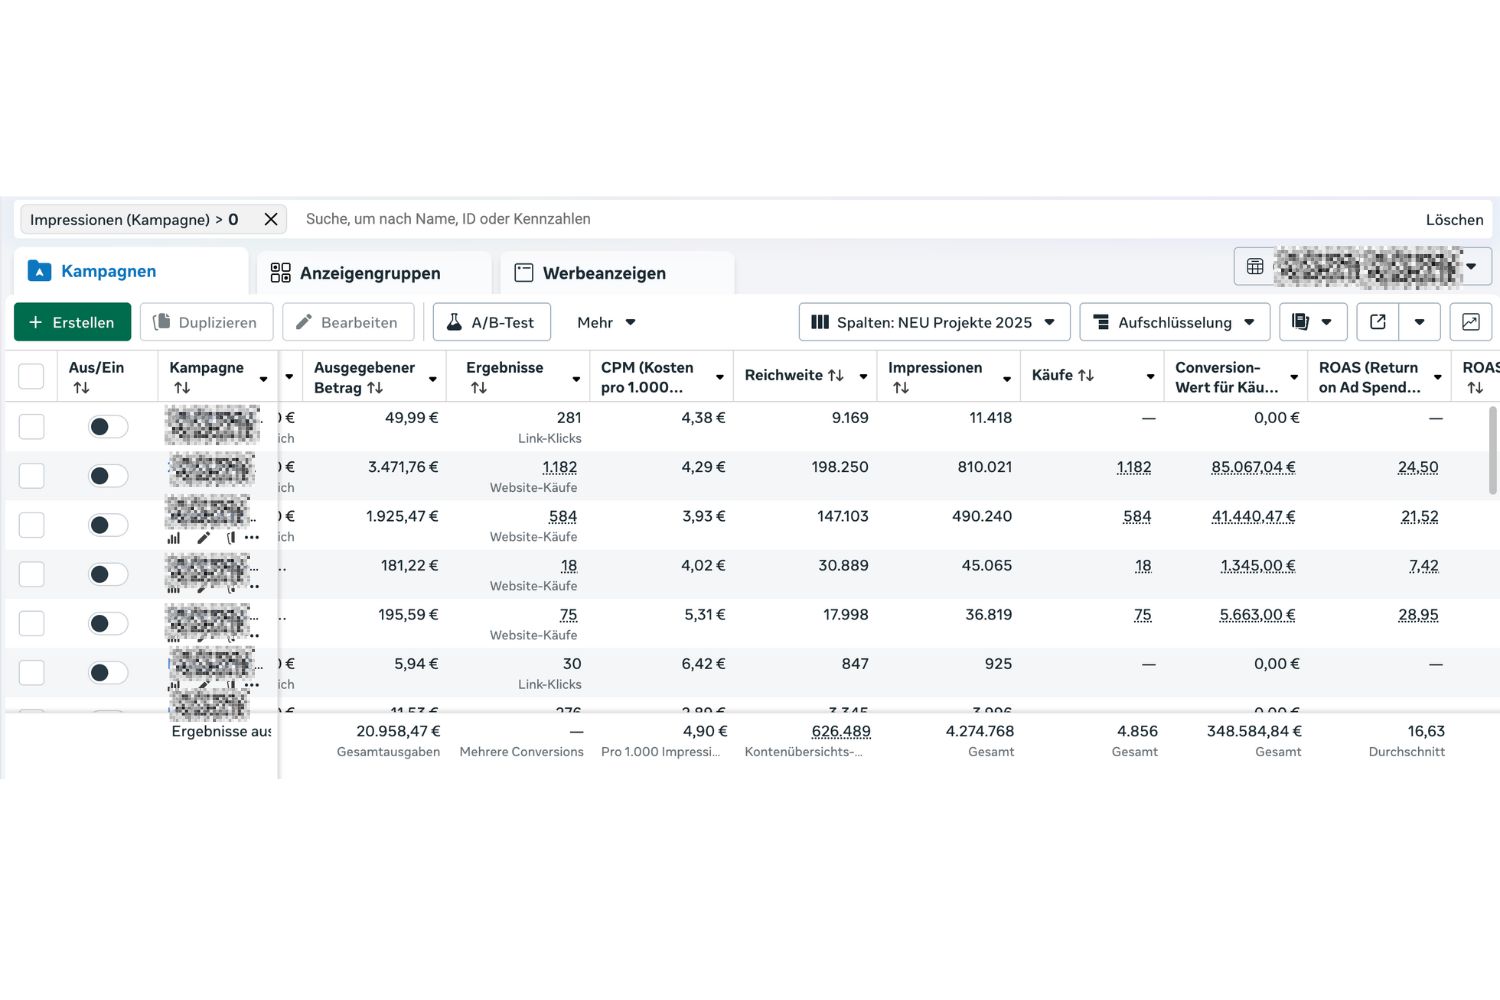This screenshot has width=1500, height=1000.
Task: Click the green Erstellen button
Action: (72, 322)
